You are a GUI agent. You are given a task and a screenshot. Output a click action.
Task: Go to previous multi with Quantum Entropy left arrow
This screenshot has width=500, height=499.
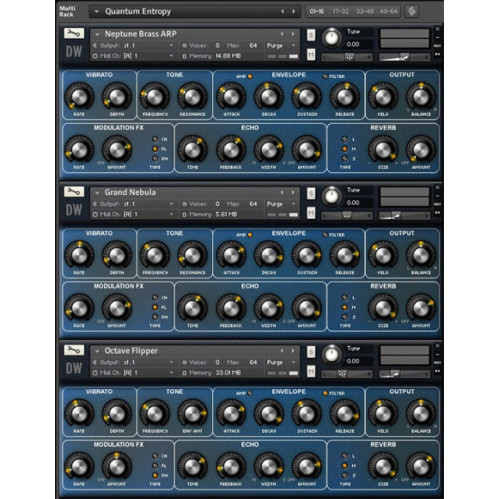coord(282,11)
